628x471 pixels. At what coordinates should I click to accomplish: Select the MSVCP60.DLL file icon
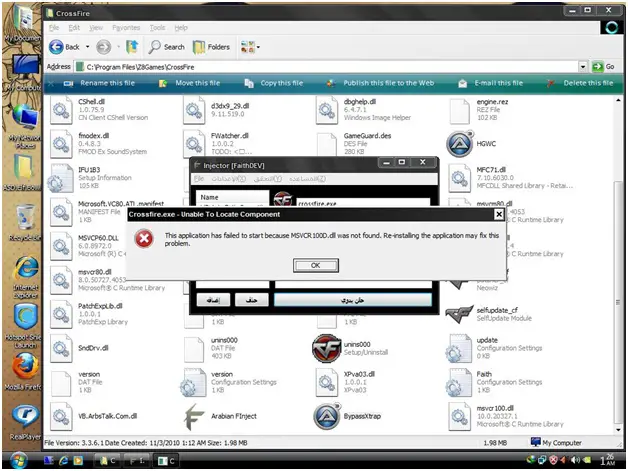pos(61,246)
